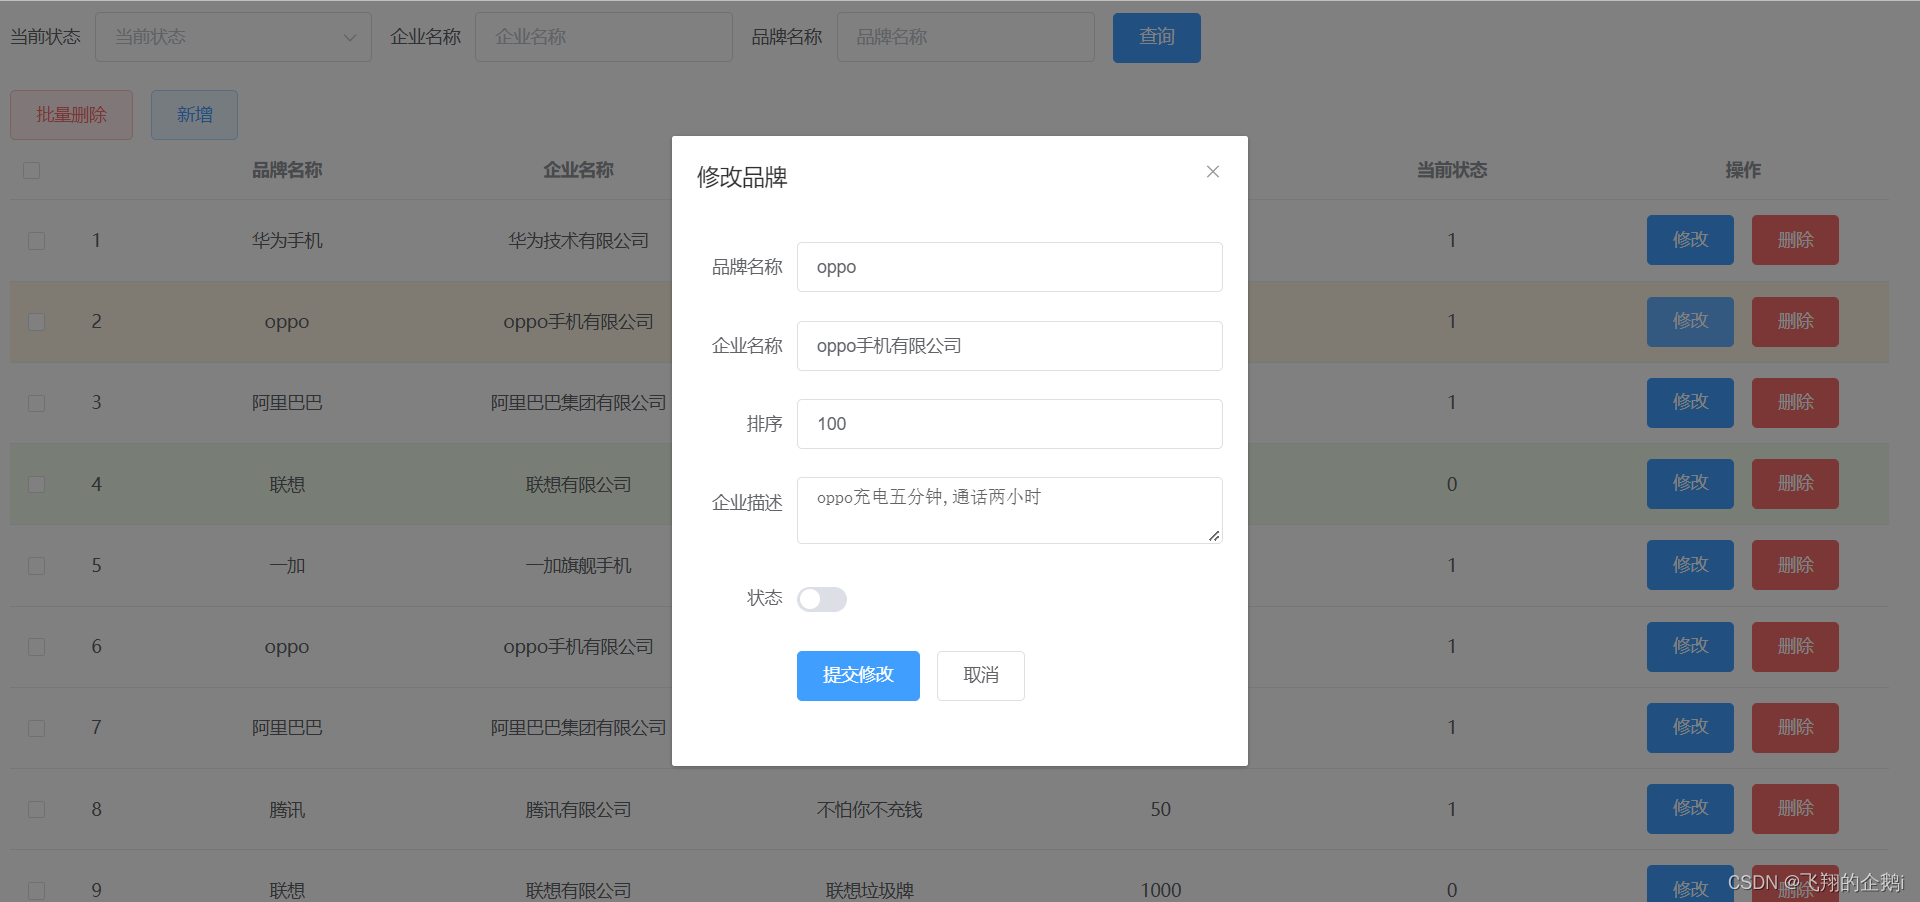The height and width of the screenshot is (902, 1920).
Task: Click the 联想垃圾牌 description cell
Action: tap(869, 890)
